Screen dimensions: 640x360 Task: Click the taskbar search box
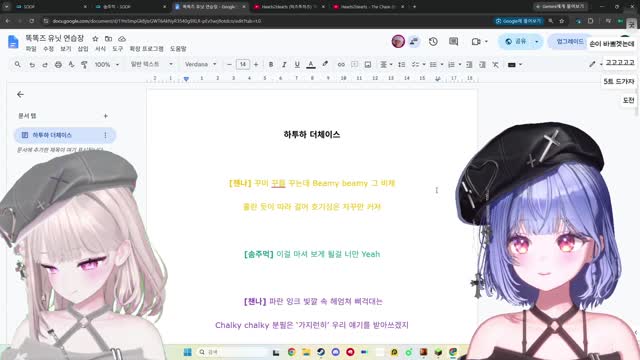point(232,352)
